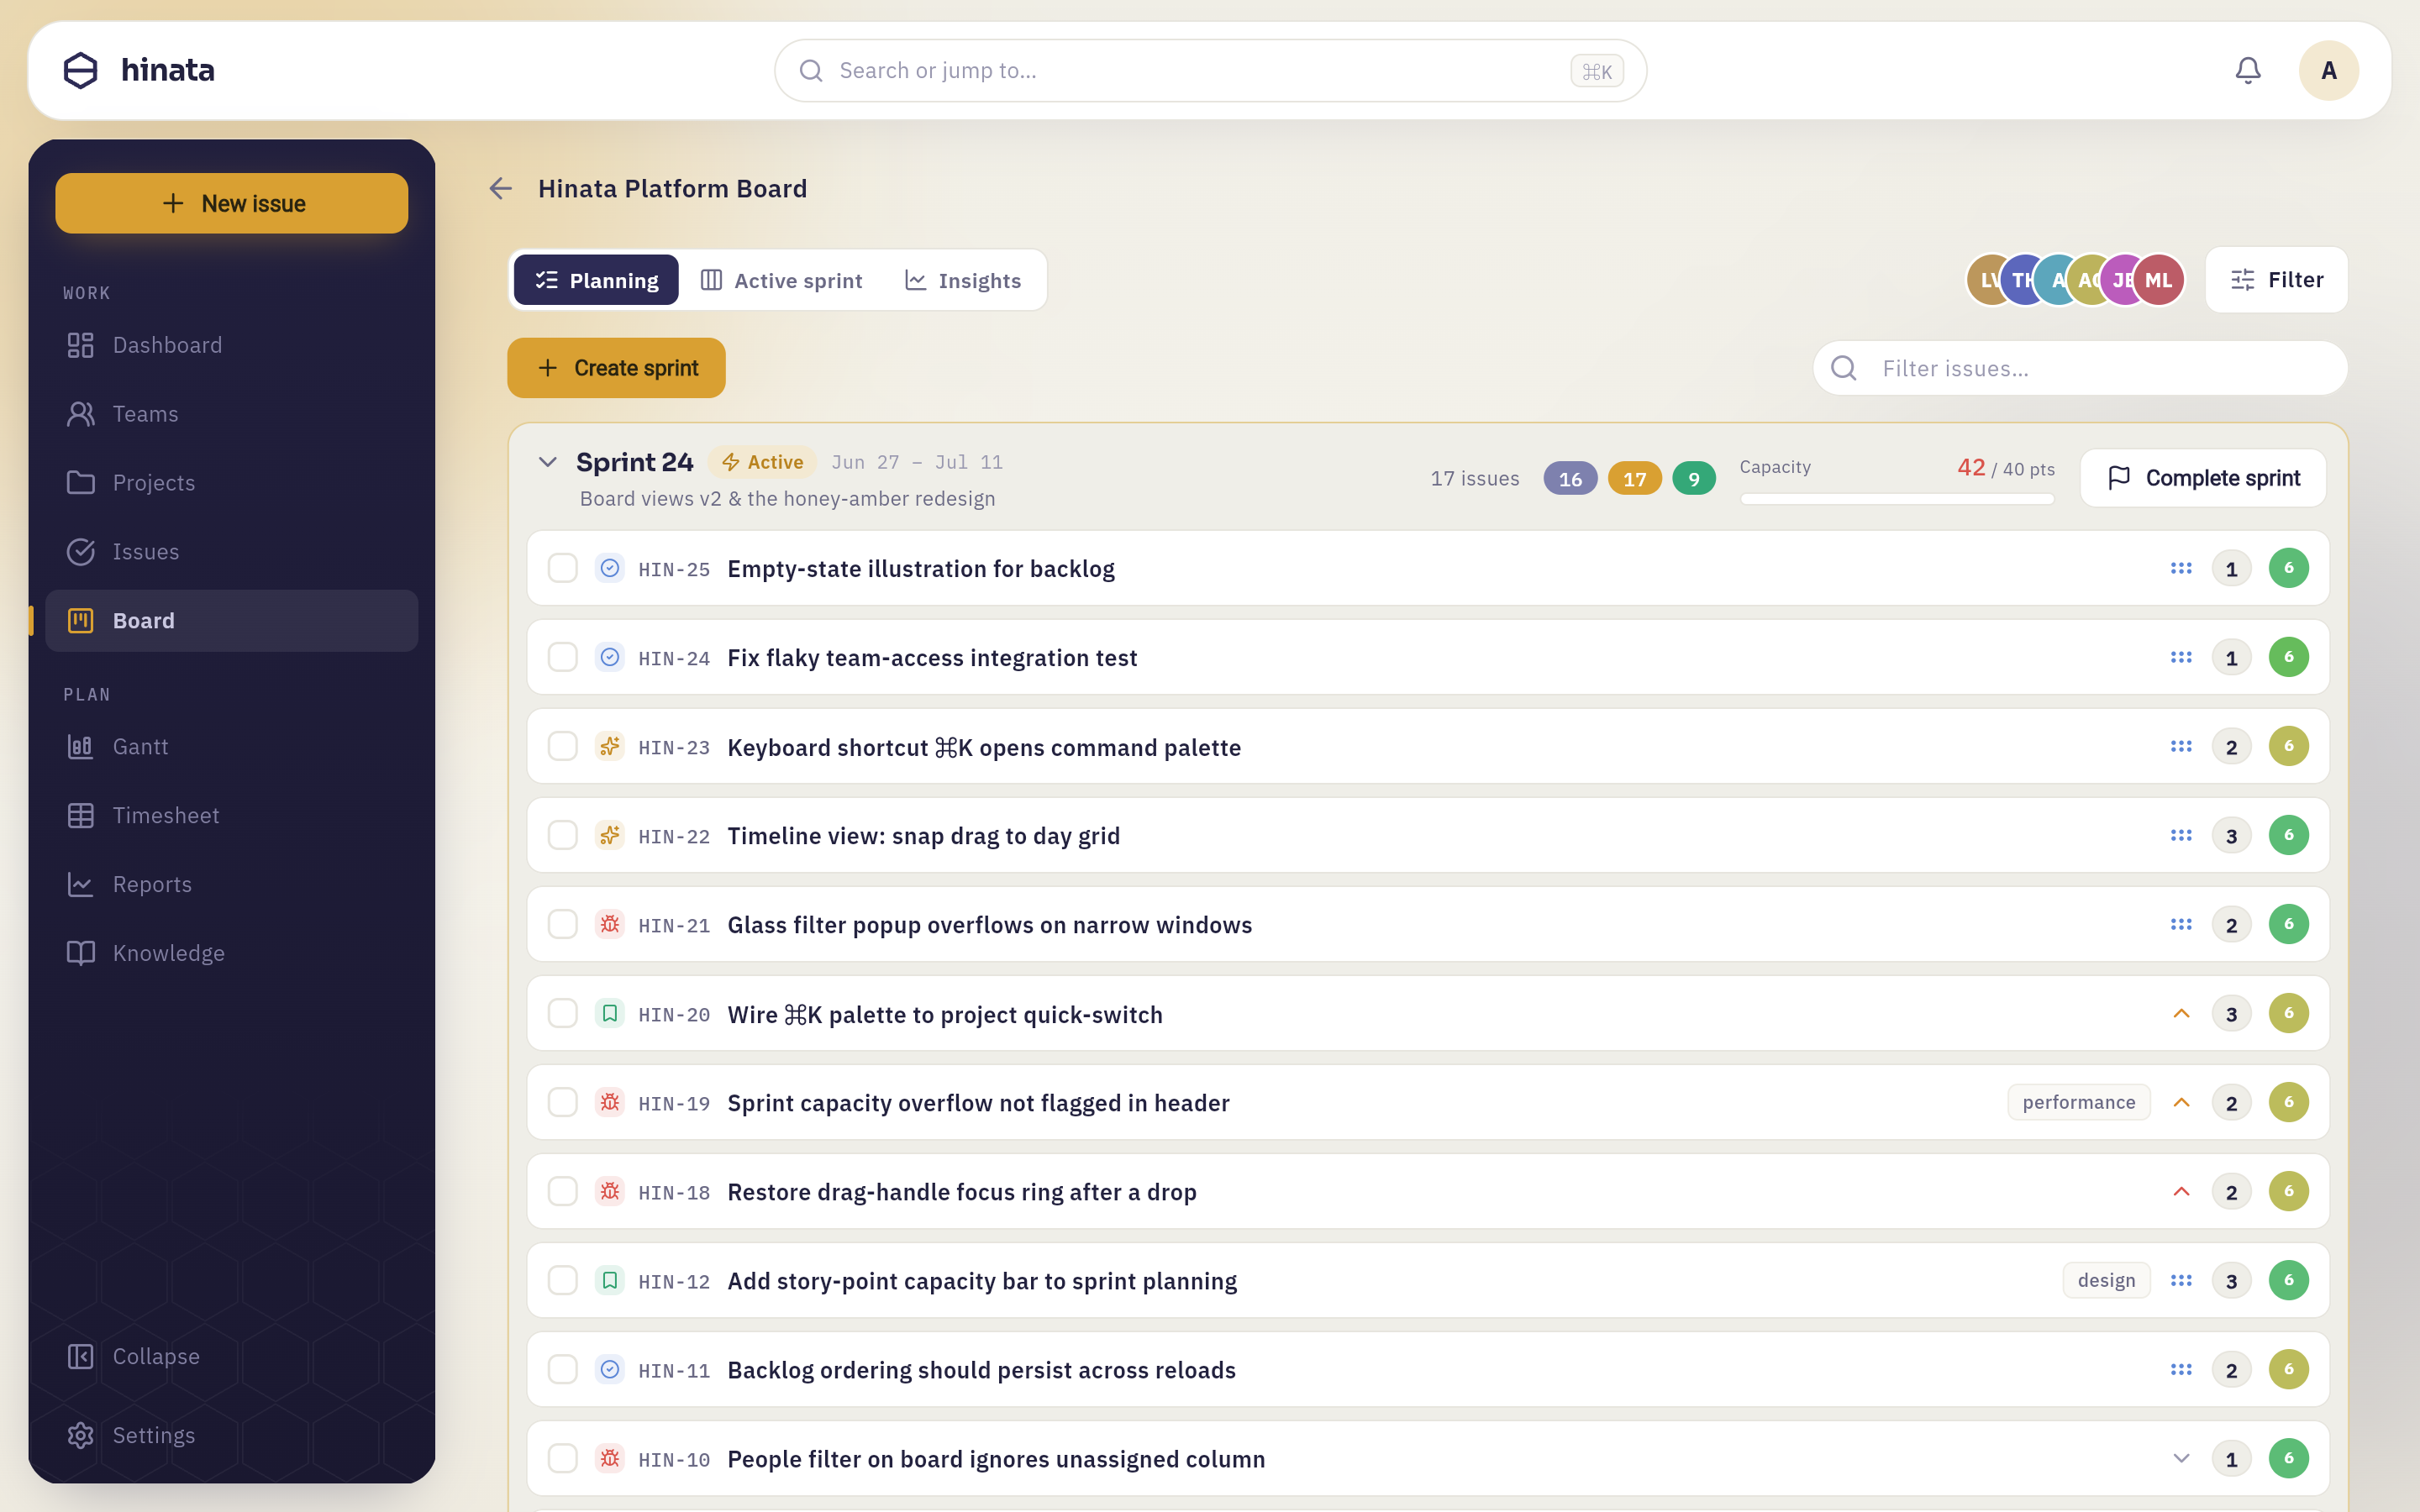Click the purple 16 status count
Viewport: 2420px width, 1512px height.
click(x=1570, y=479)
